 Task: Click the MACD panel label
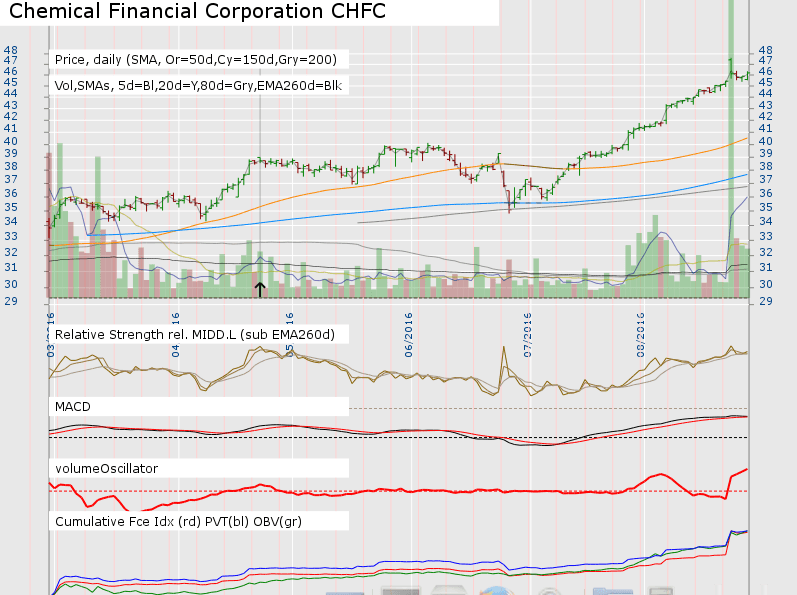[x=73, y=406]
